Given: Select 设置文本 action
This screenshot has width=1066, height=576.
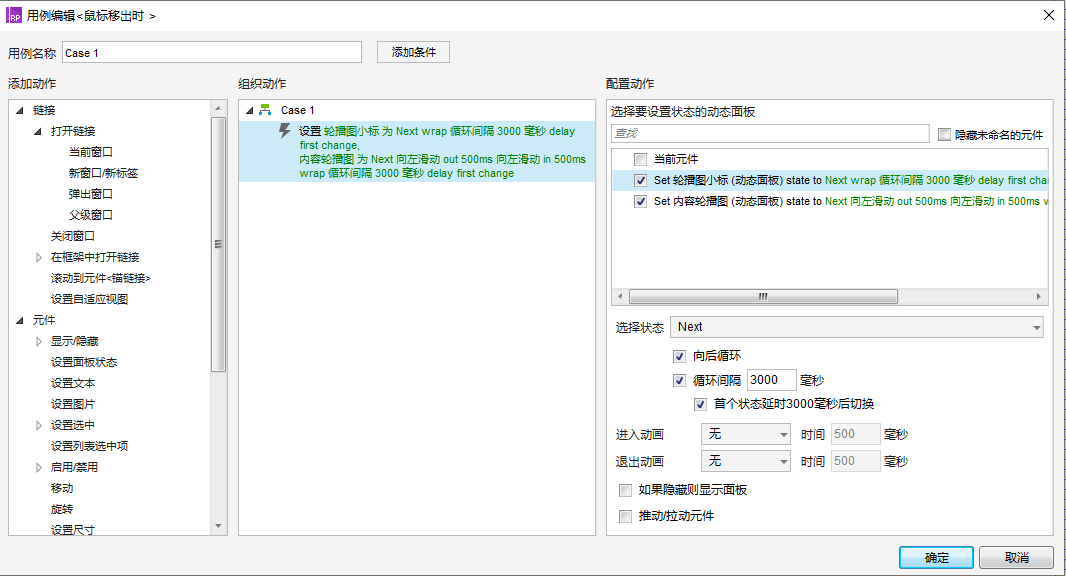Looking at the screenshot, I should coord(73,384).
